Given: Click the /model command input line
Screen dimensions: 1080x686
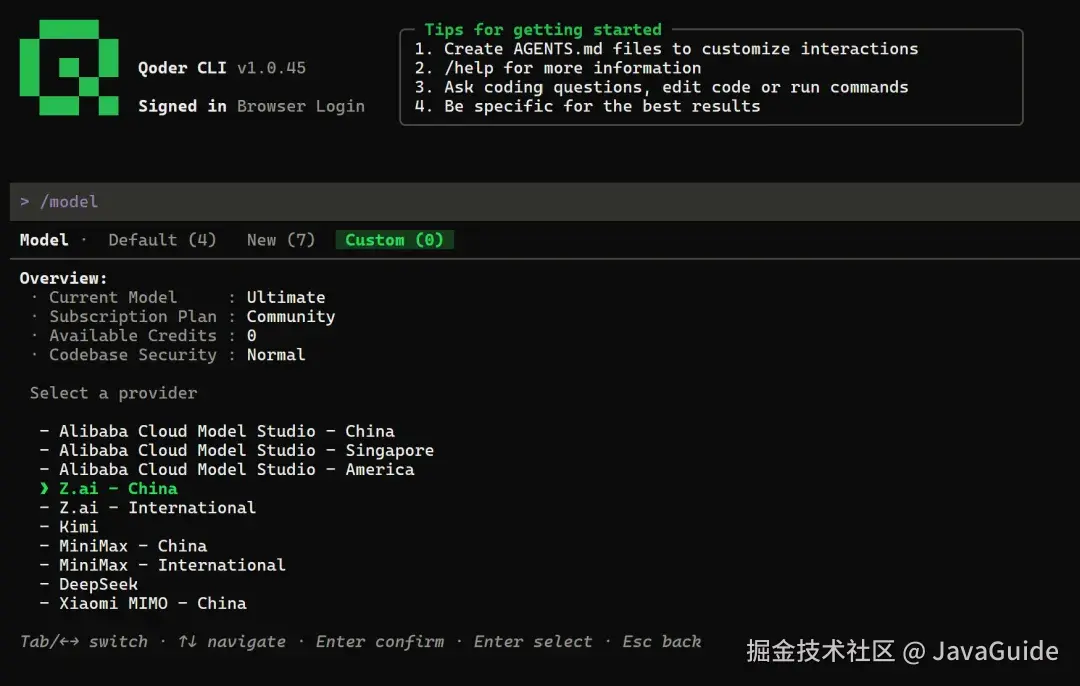Looking at the screenshot, I should [x=545, y=202].
